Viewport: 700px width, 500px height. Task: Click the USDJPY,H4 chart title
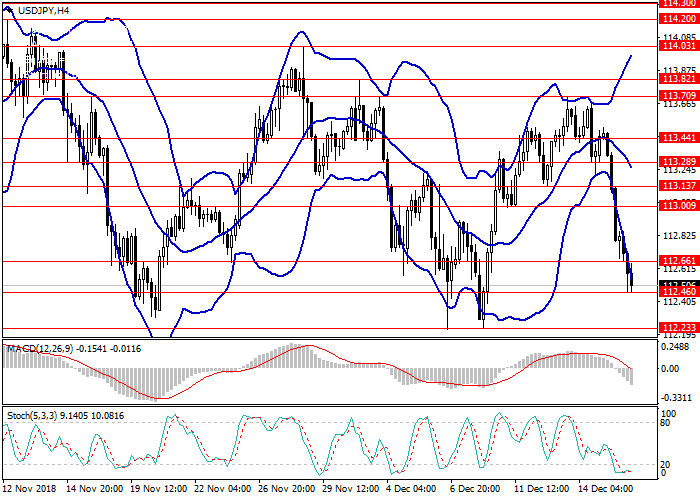tap(38, 10)
